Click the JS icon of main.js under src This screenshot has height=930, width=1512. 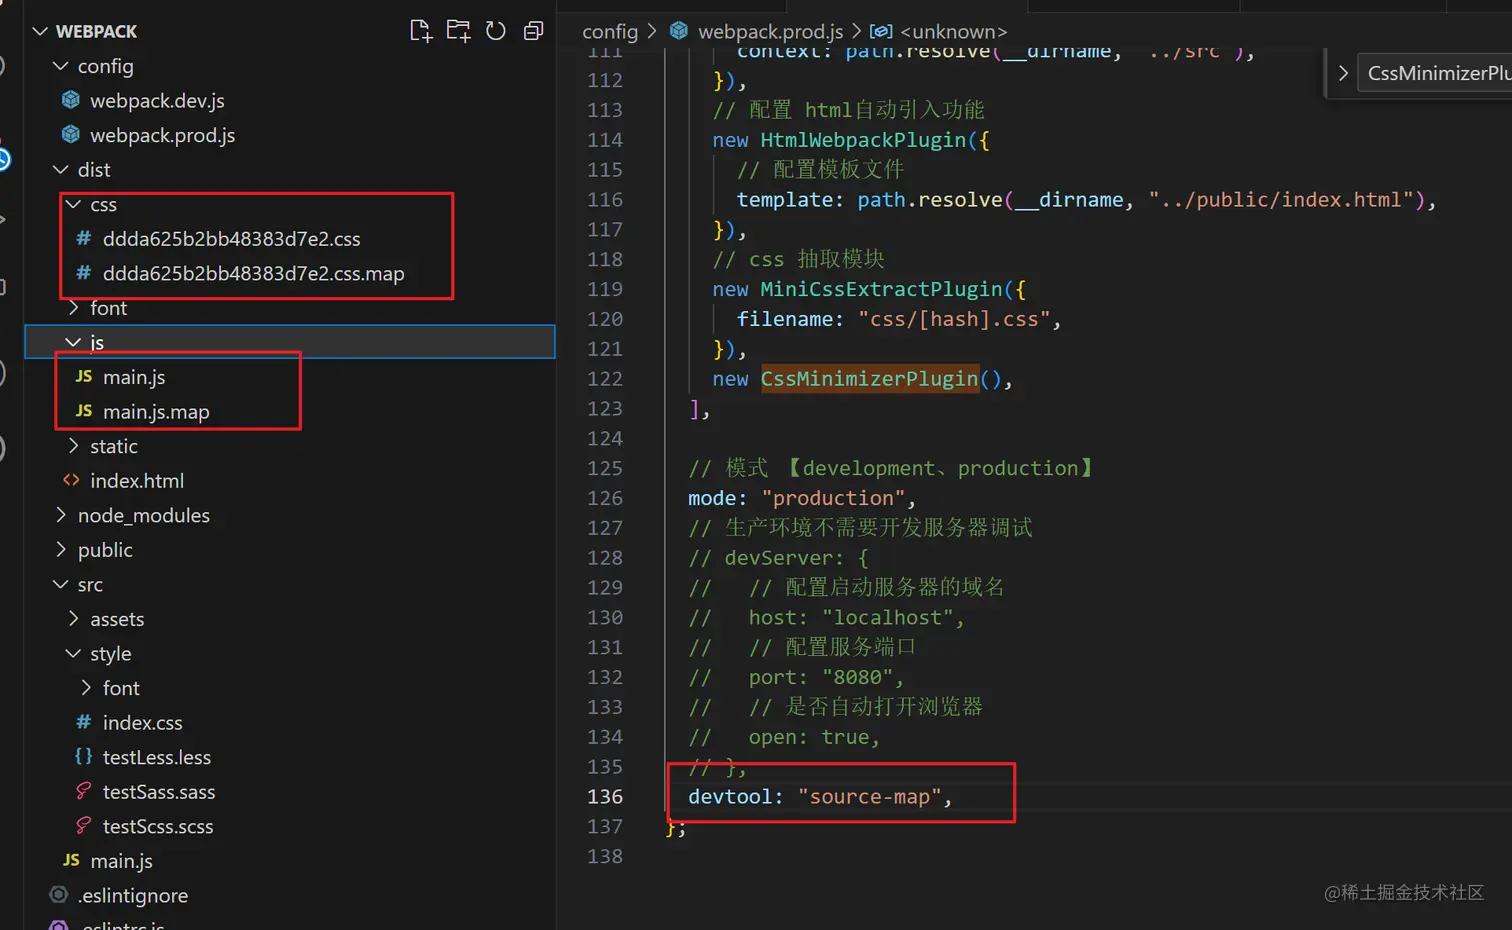(x=71, y=860)
